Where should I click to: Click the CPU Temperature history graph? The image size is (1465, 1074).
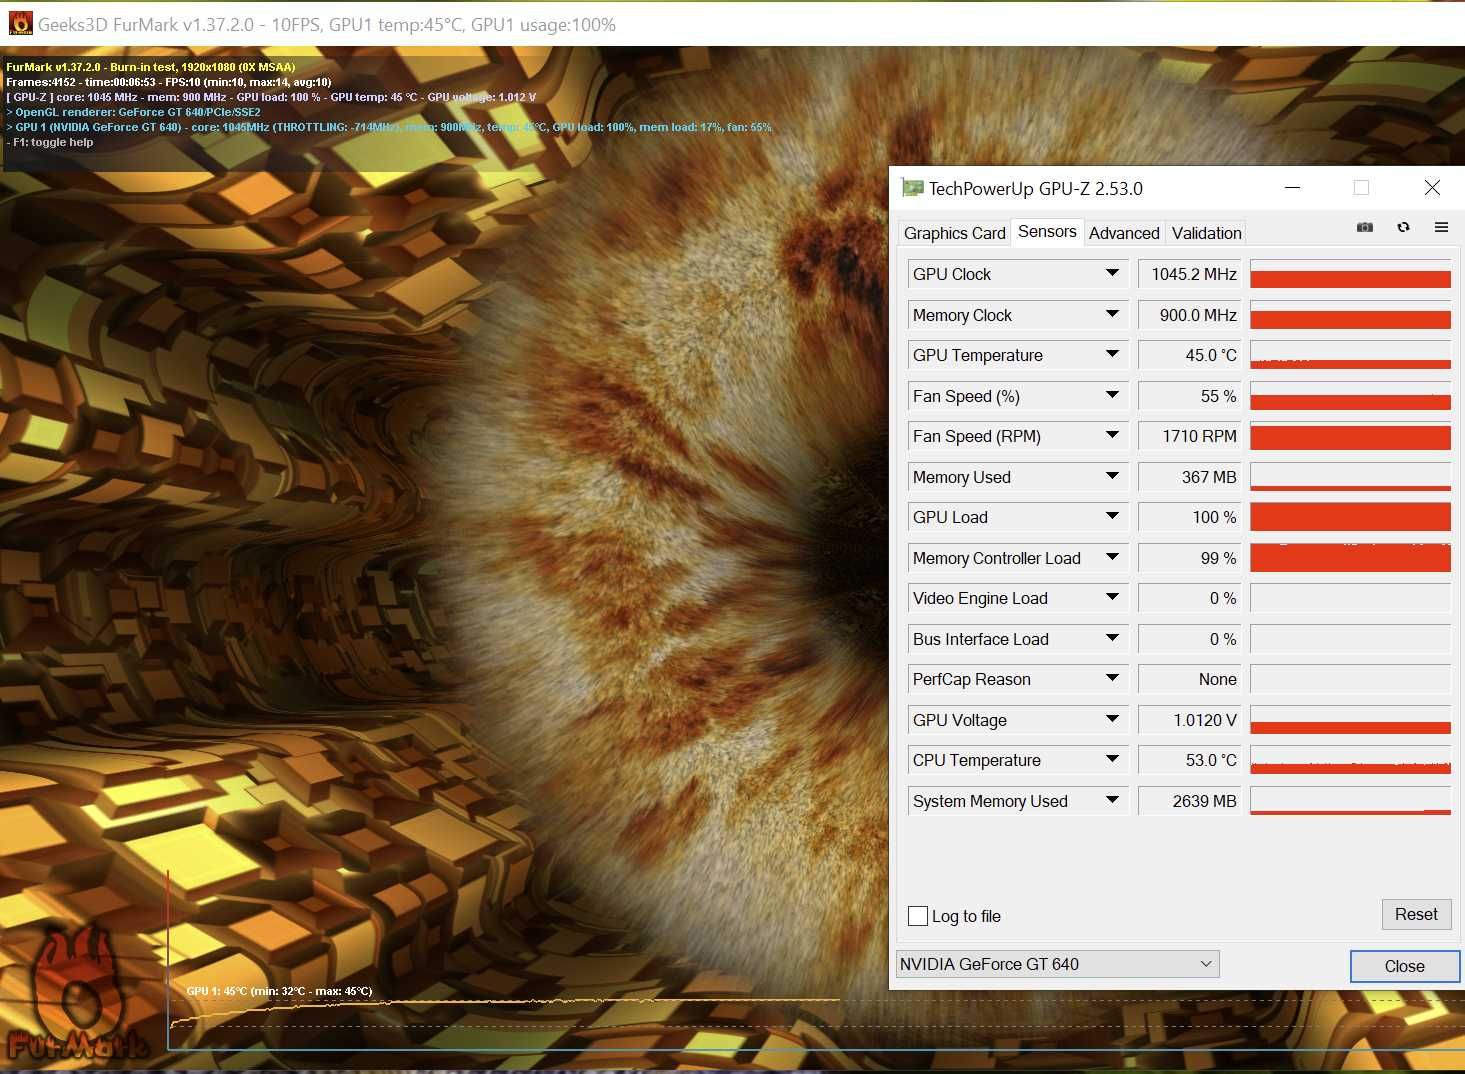pyautogui.click(x=1350, y=760)
